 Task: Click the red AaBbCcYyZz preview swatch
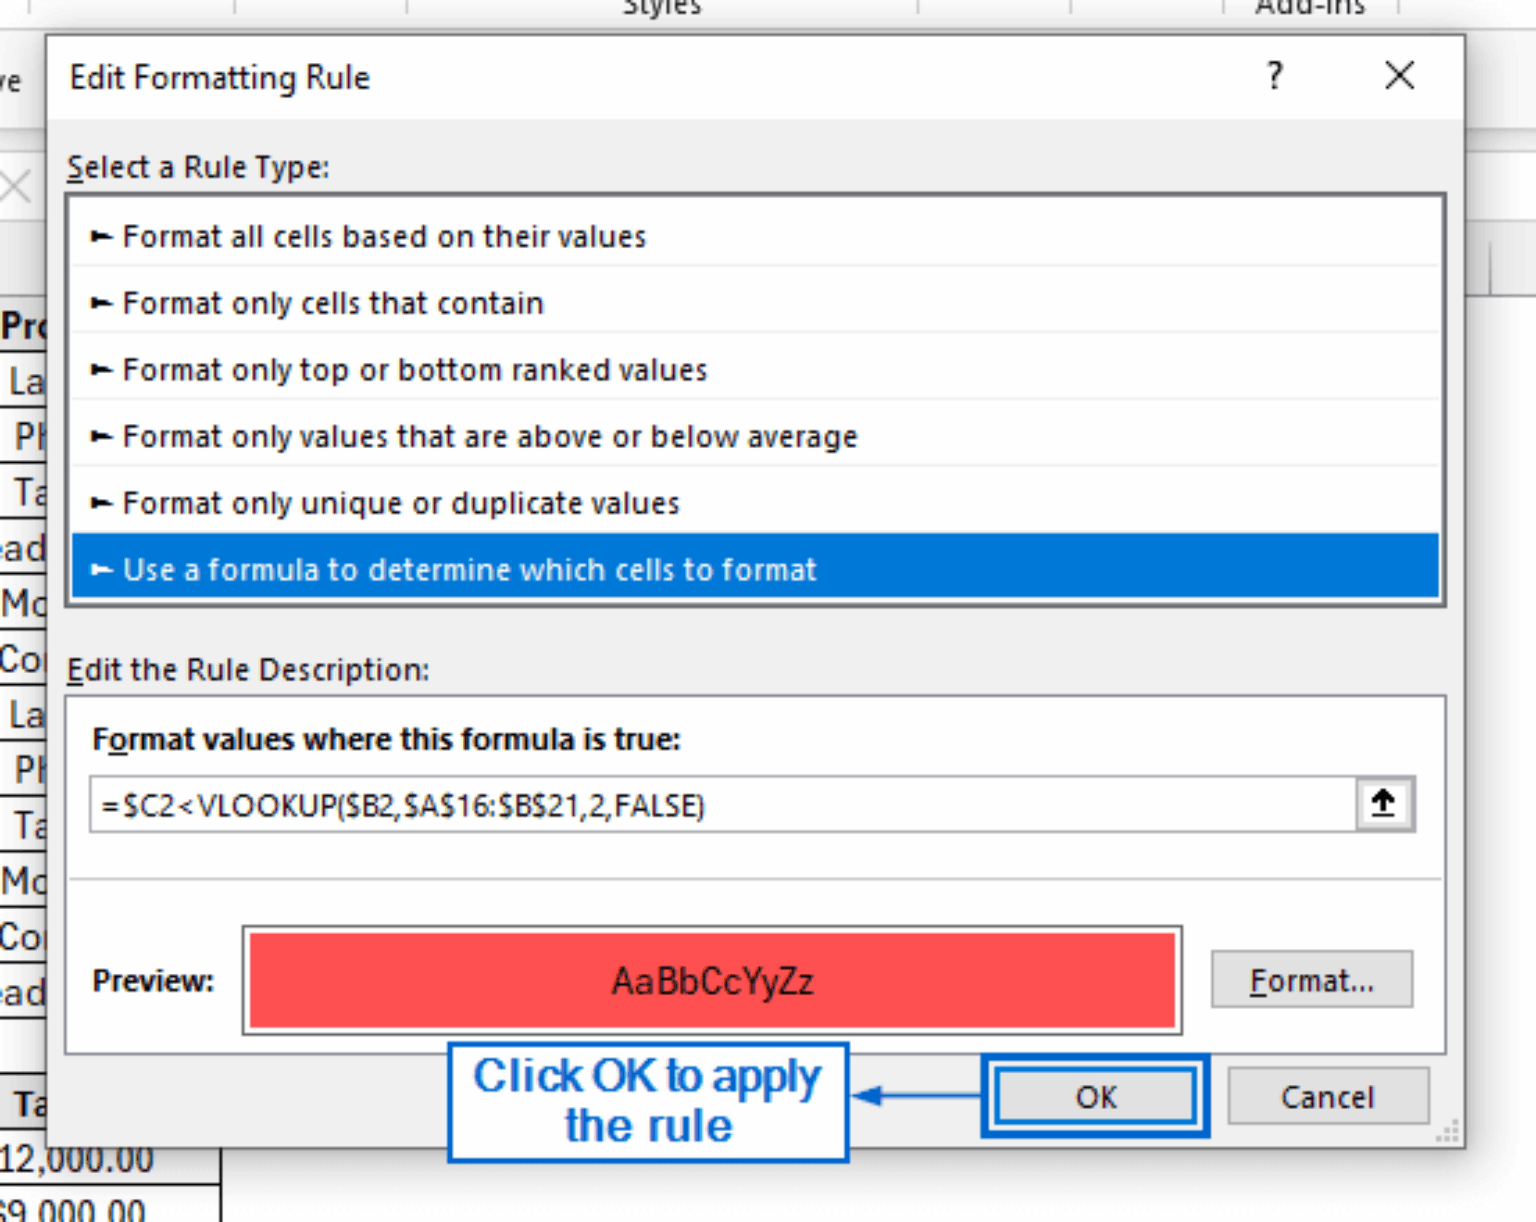[711, 981]
